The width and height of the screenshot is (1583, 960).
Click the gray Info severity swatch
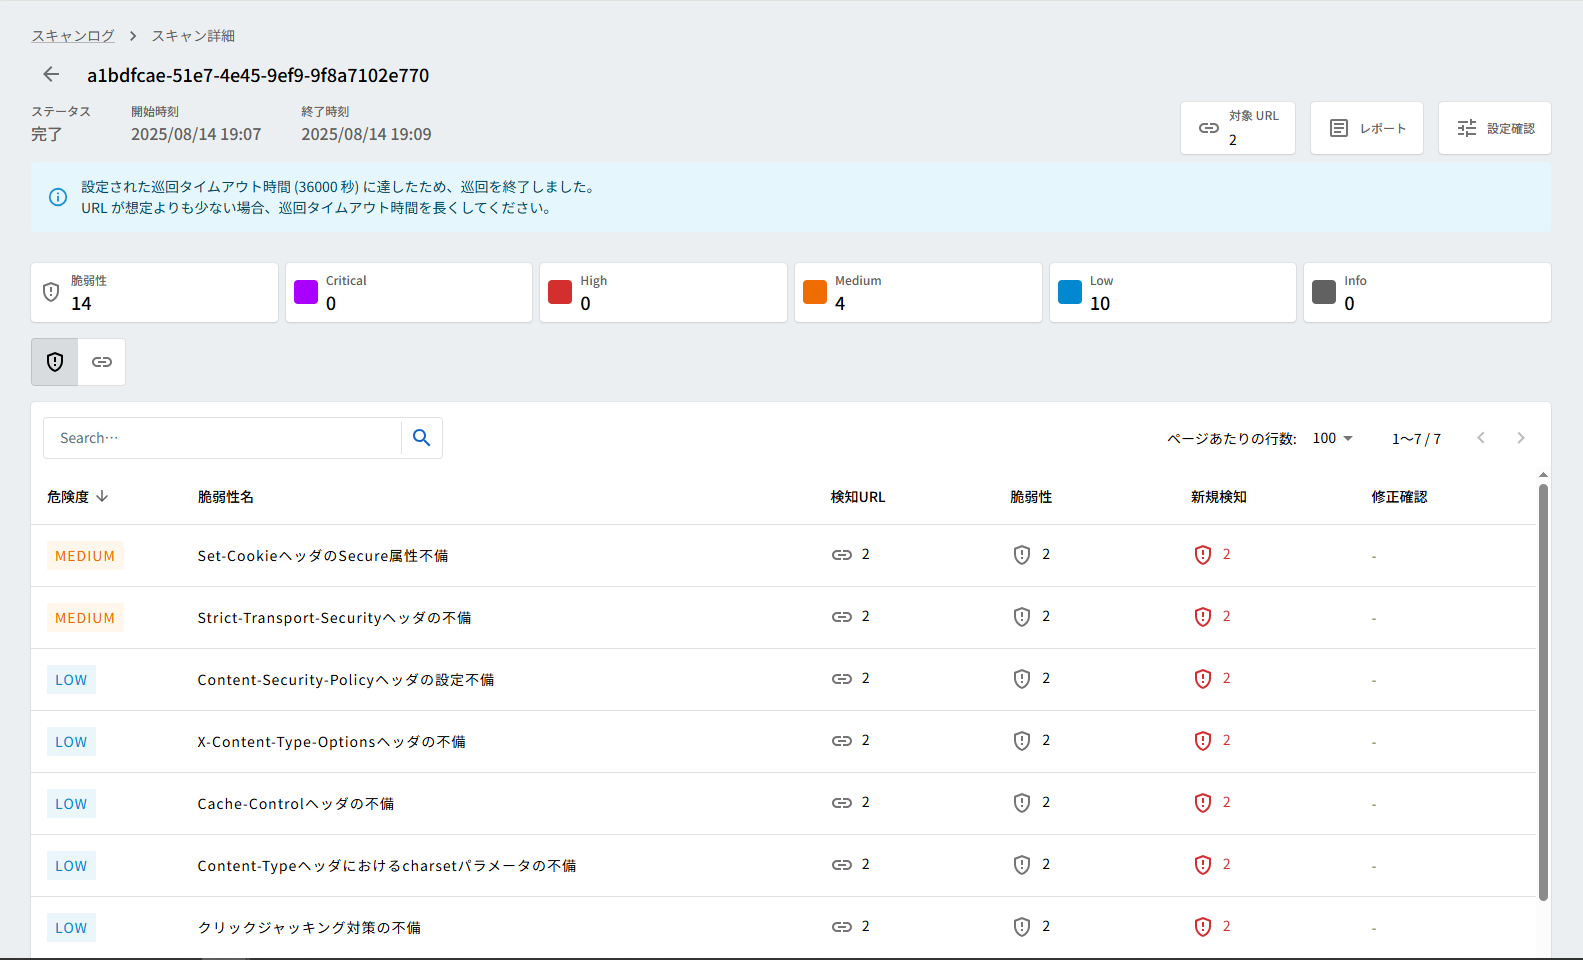point(1324,292)
